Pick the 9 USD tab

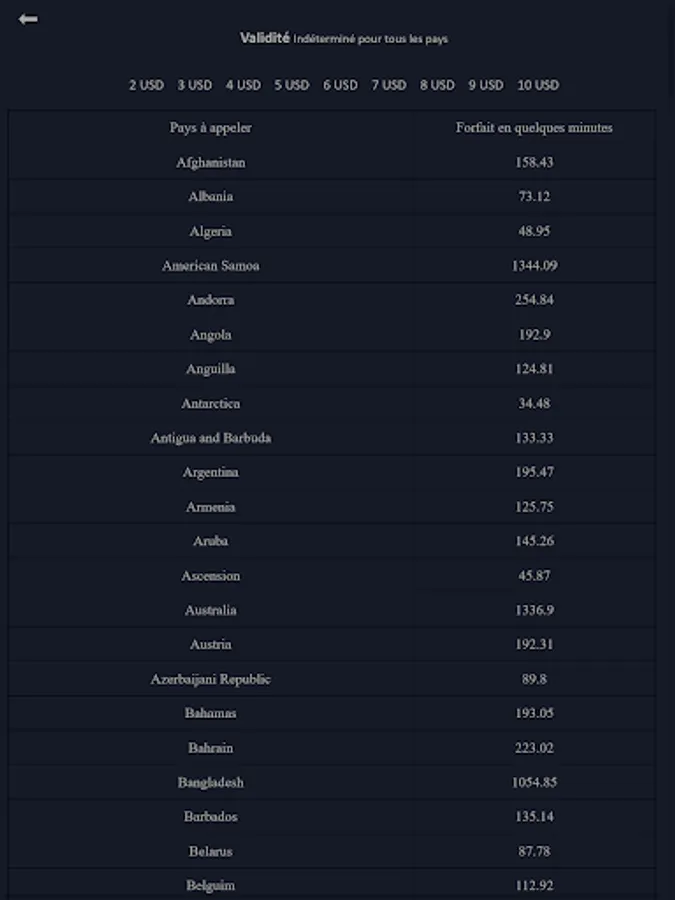pos(486,85)
